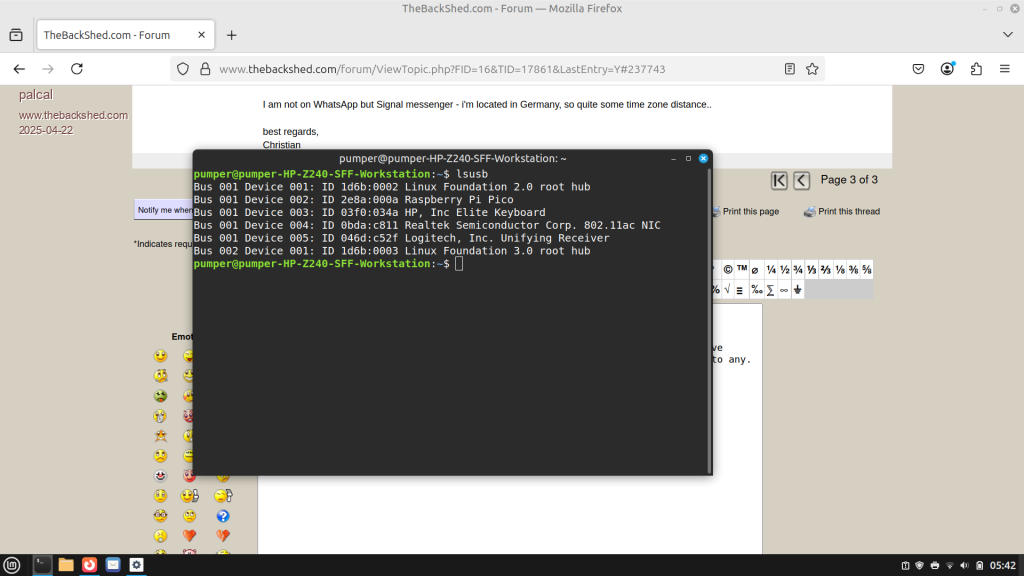The width and height of the screenshot is (1024, 576).
Task: Expand the list all tabs chevron
Action: pyautogui.click(x=1007, y=34)
